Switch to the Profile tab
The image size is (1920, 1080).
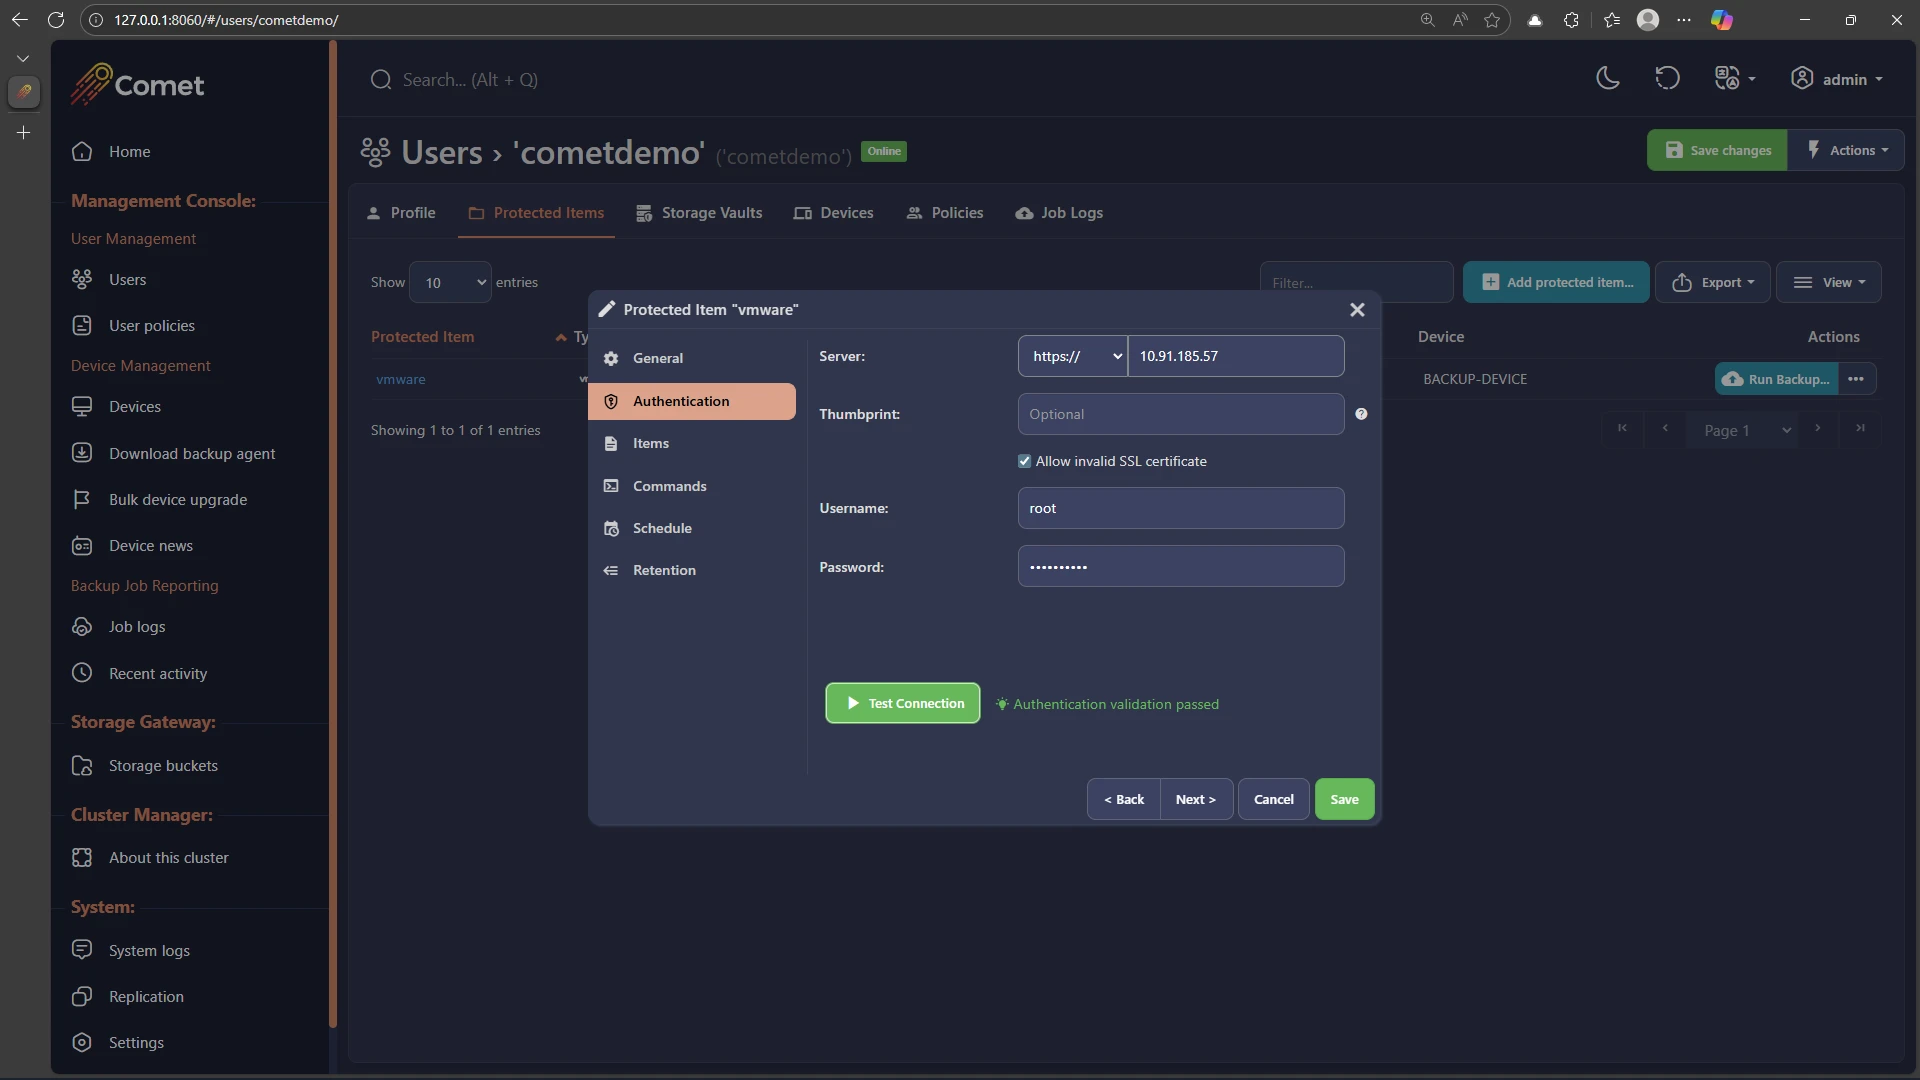click(401, 213)
